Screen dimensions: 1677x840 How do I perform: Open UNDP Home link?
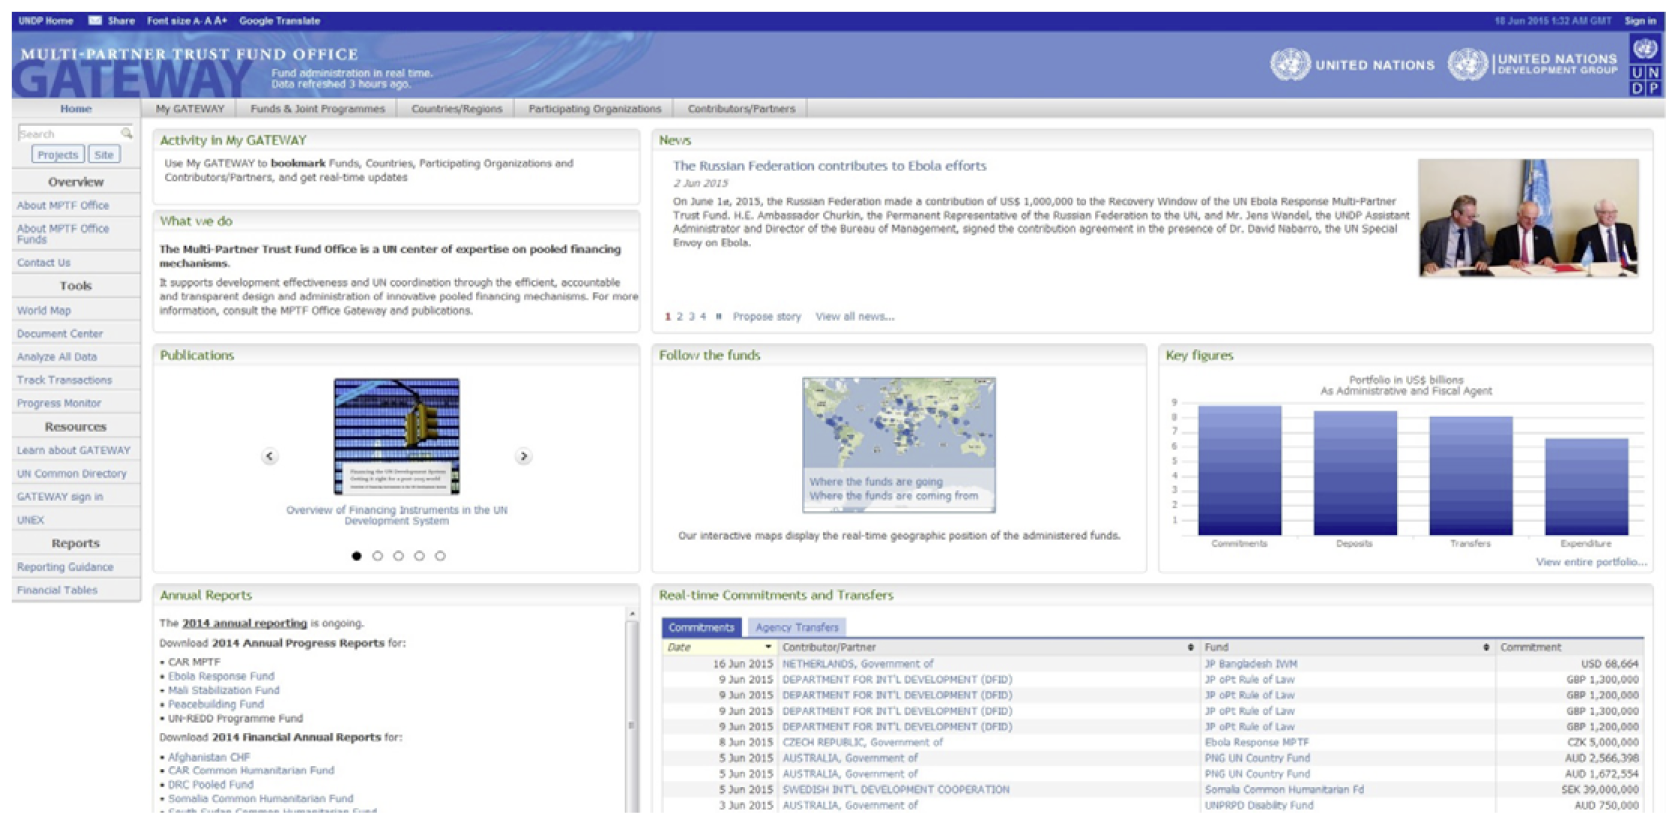coord(46,20)
